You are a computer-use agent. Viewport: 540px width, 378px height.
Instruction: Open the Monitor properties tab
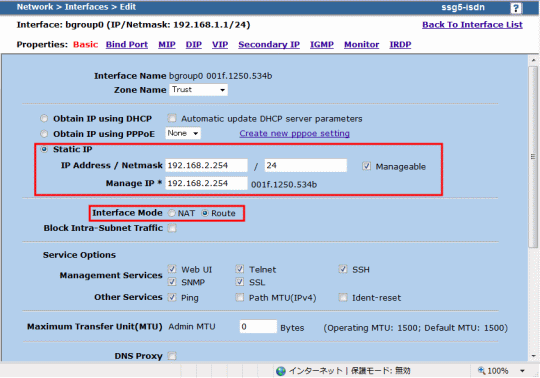pos(361,45)
